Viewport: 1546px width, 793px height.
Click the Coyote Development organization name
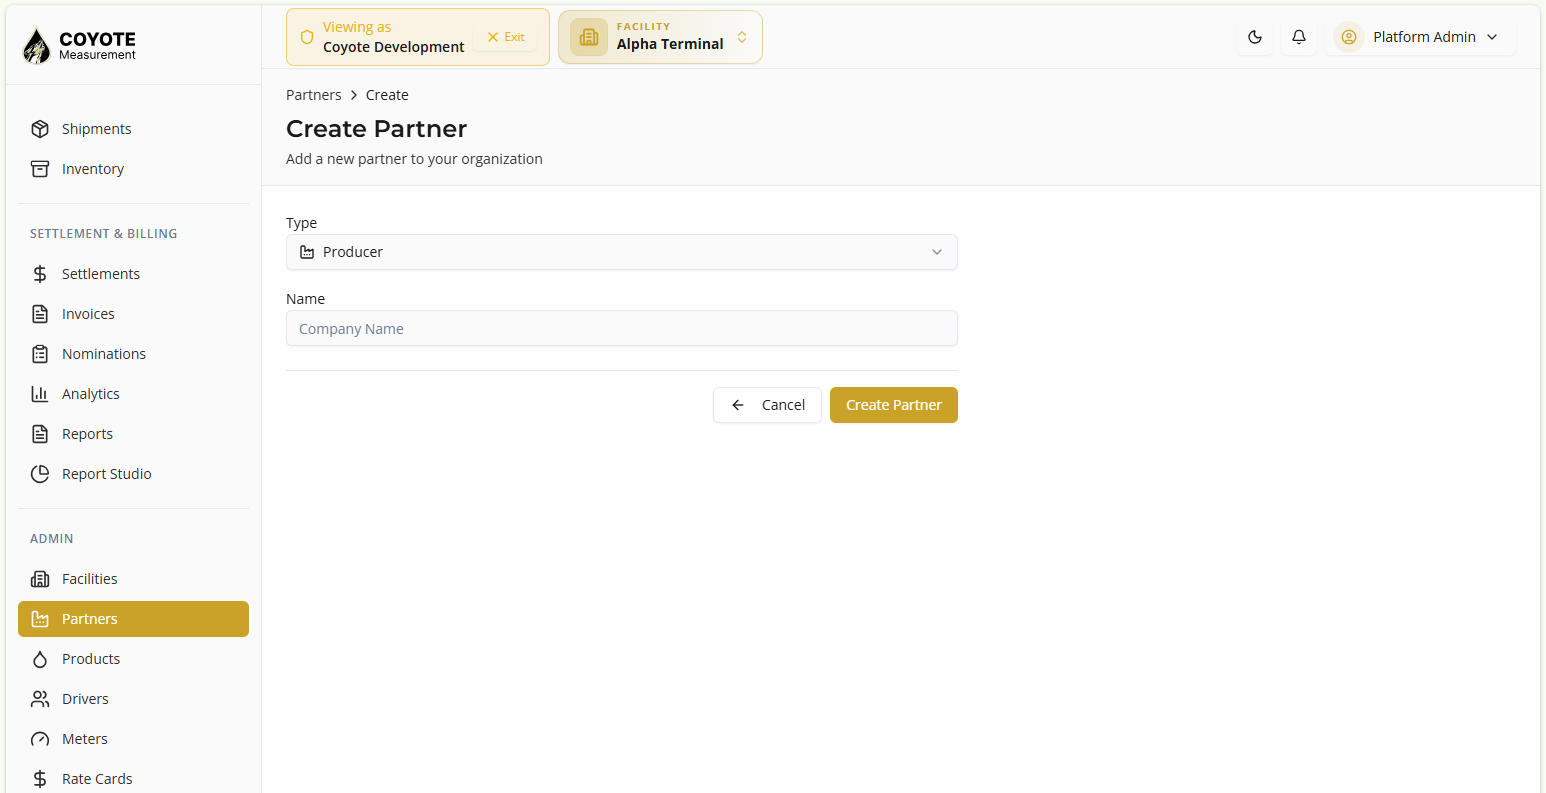[394, 47]
